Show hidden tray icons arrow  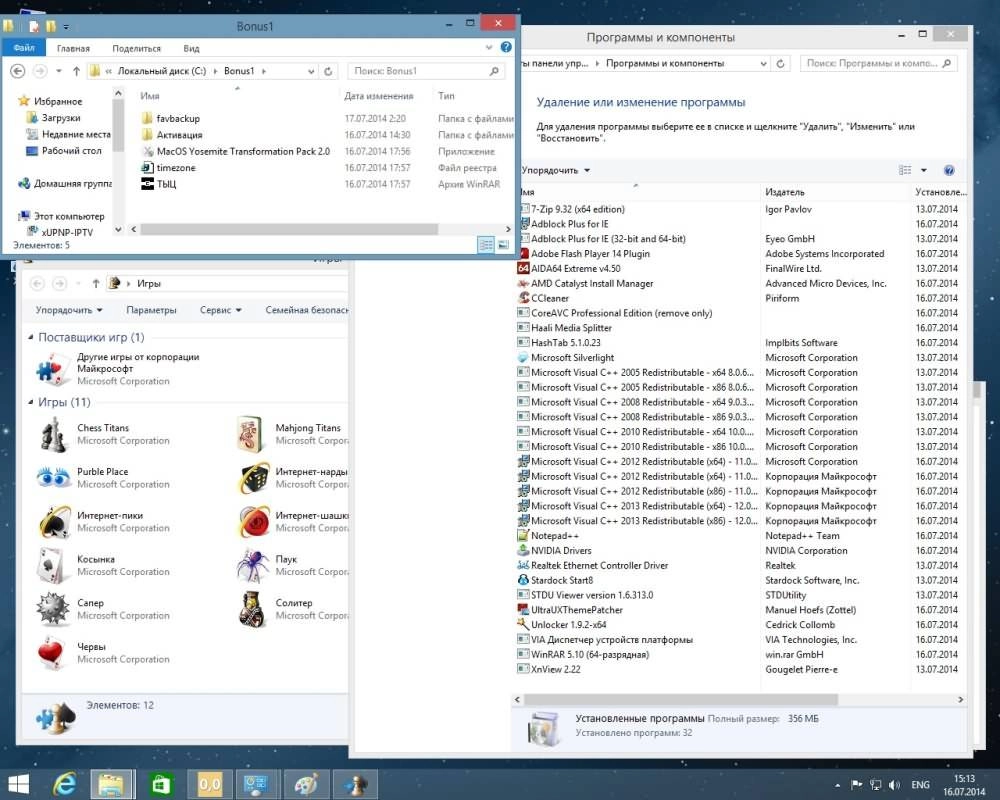837,785
